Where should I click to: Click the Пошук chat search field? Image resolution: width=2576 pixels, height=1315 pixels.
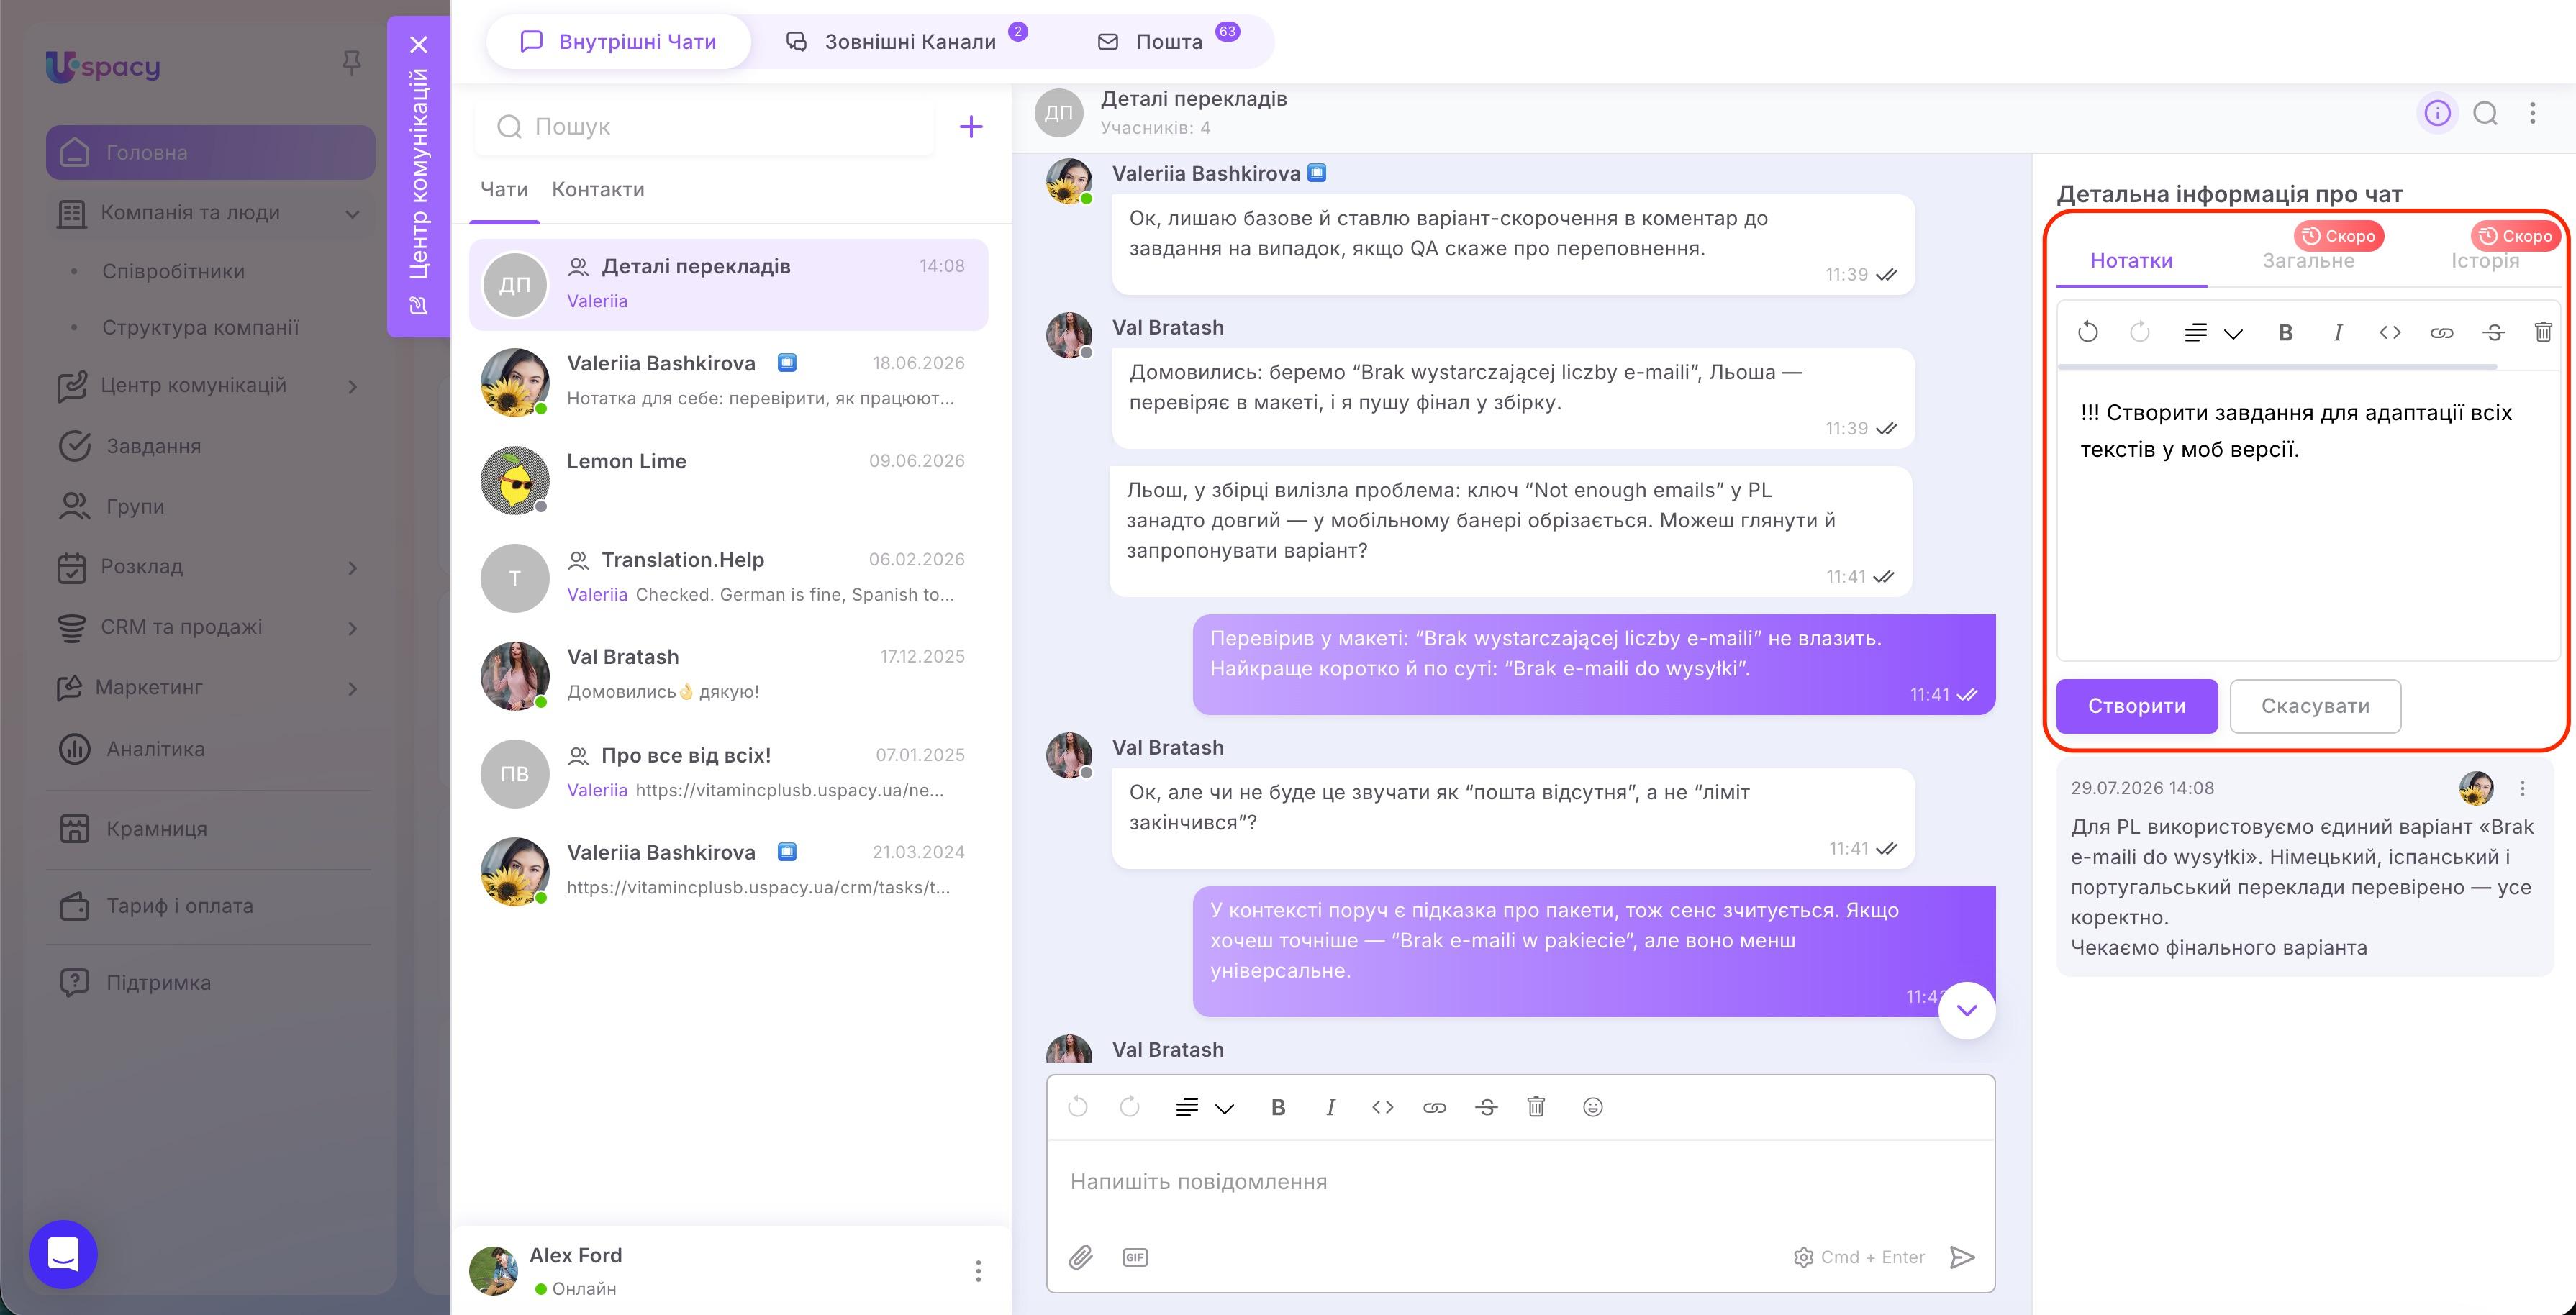pyautogui.click(x=705, y=127)
